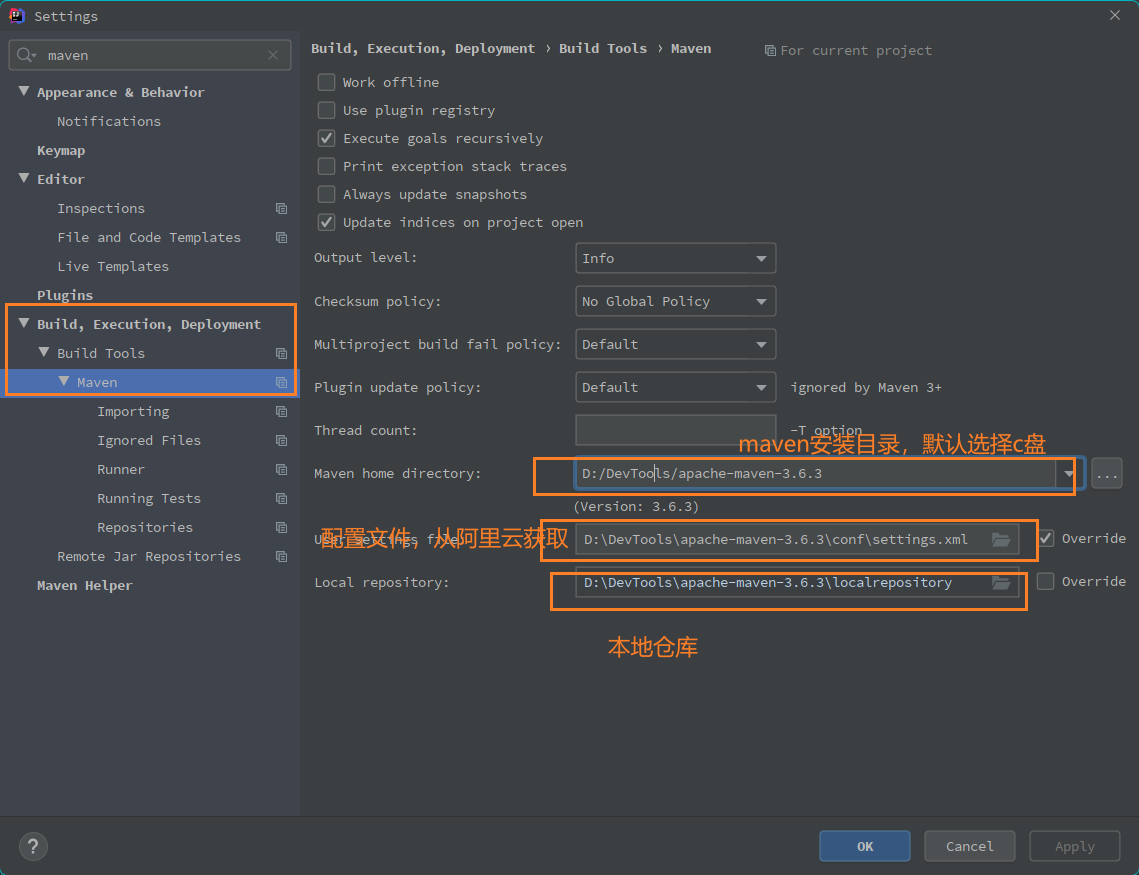Select Live Templates settings
Image resolution: width=1139 pixels, height=875 pixels.
point(113,266)
